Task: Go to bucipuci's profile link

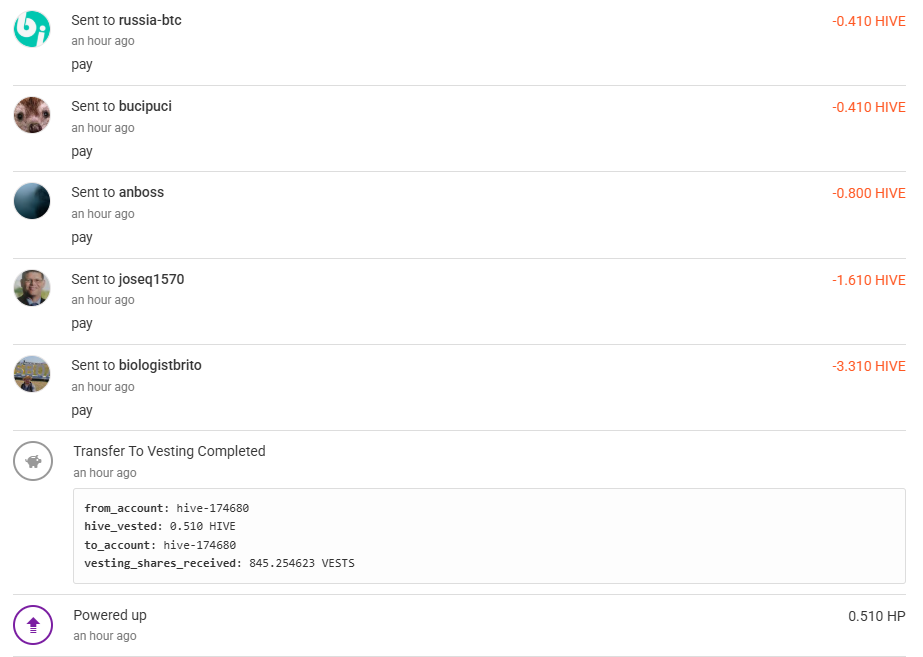Action: click(x=145, y=106)
